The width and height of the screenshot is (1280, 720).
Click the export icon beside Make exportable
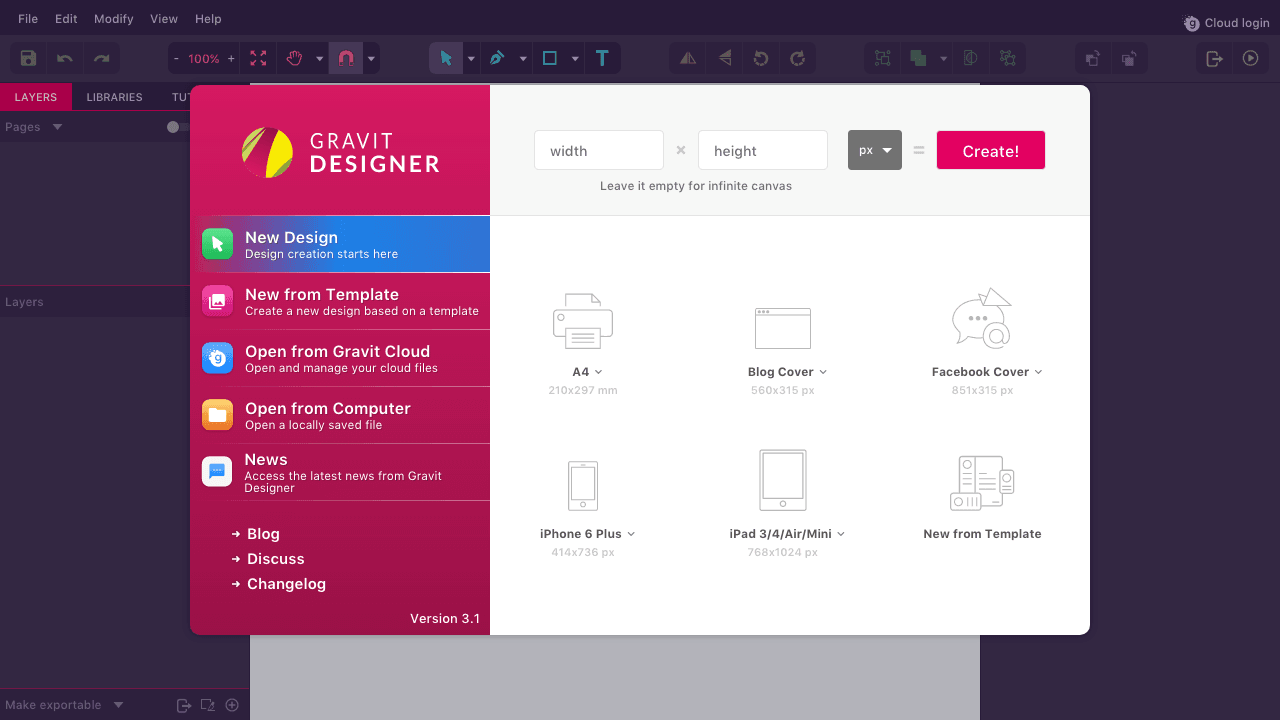pos(184,705)
